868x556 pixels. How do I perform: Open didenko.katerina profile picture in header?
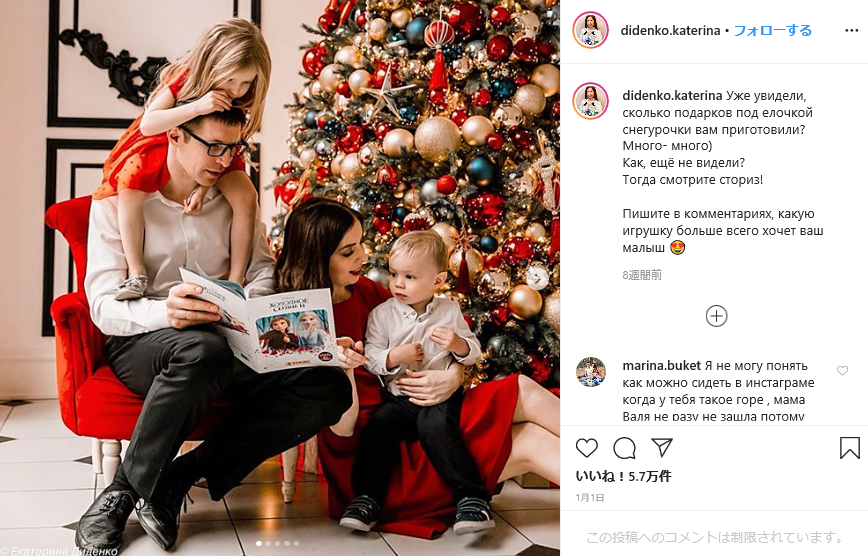point(590,30)
